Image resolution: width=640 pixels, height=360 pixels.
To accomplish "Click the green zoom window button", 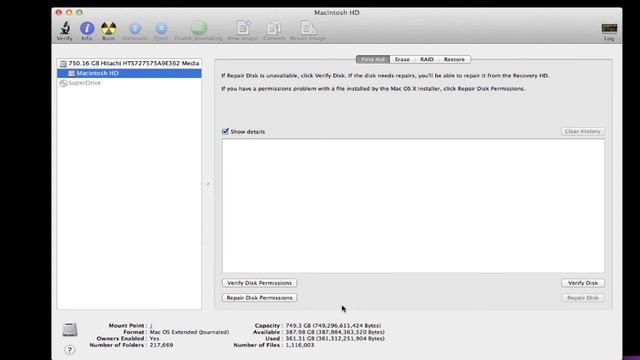I will tap(80, 13).
